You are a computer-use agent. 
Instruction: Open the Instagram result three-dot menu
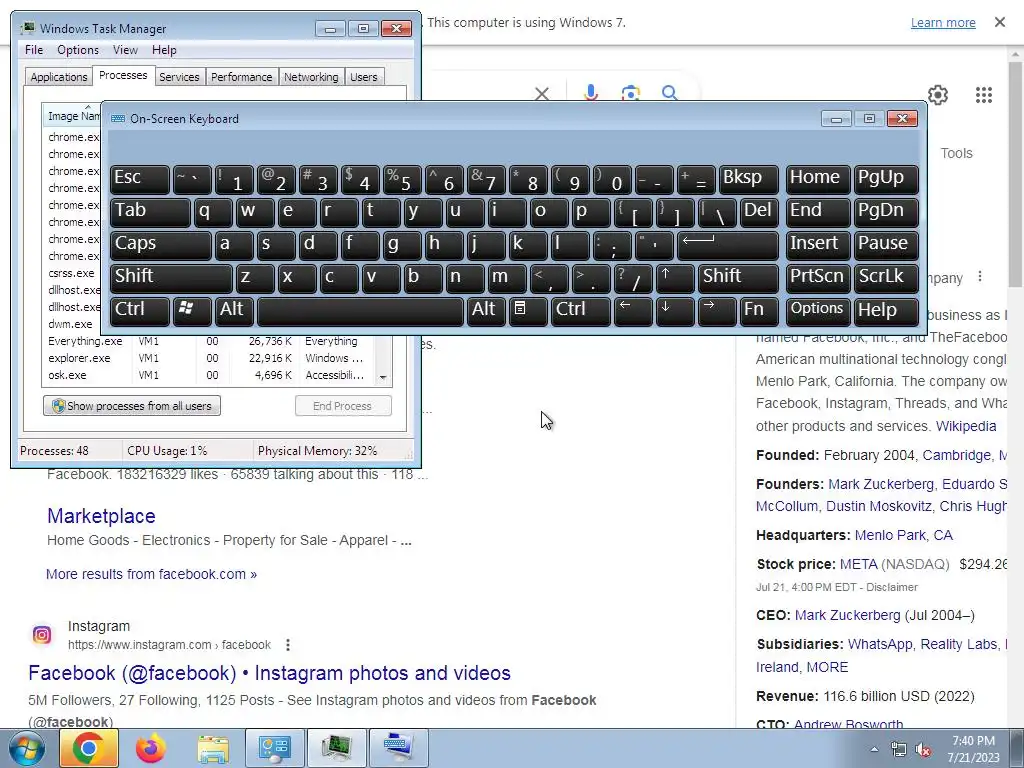tap(288, 645)
